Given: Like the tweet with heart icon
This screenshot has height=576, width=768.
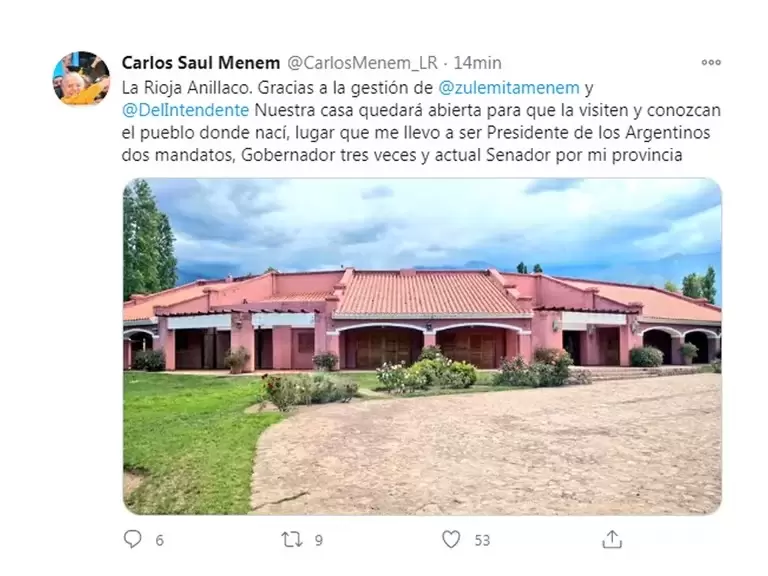Looking at the screenshot, I should click(451, 539).
